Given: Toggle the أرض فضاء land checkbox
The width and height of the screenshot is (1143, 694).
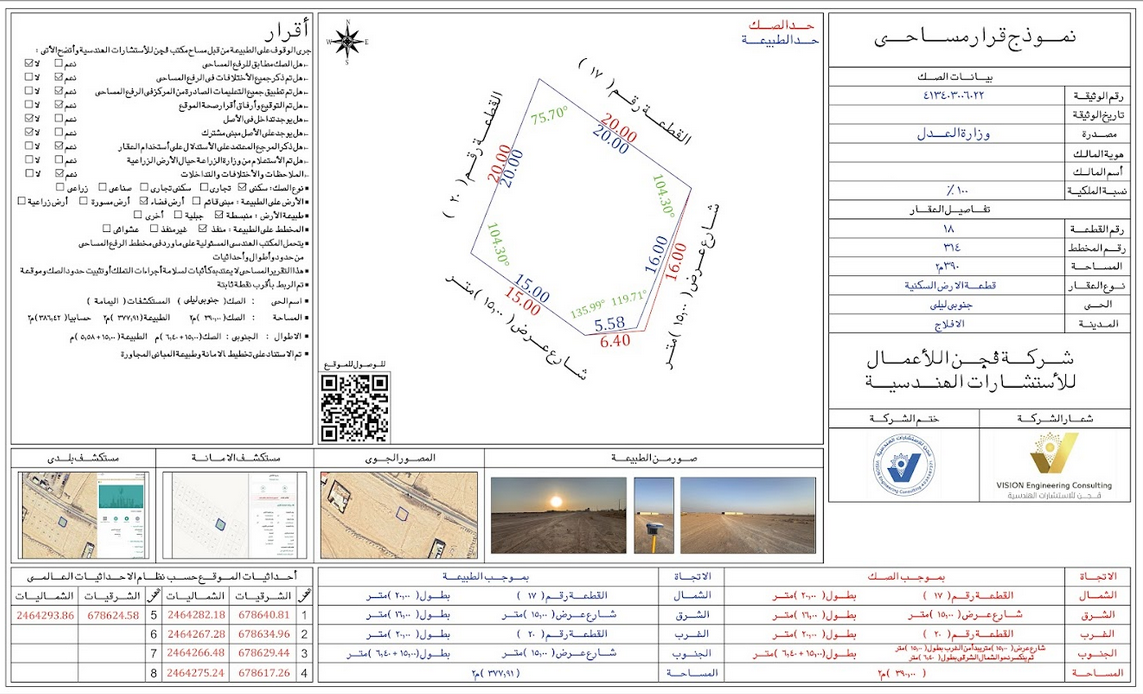Looking at the screenshot, I should click(x=144, y=201).
